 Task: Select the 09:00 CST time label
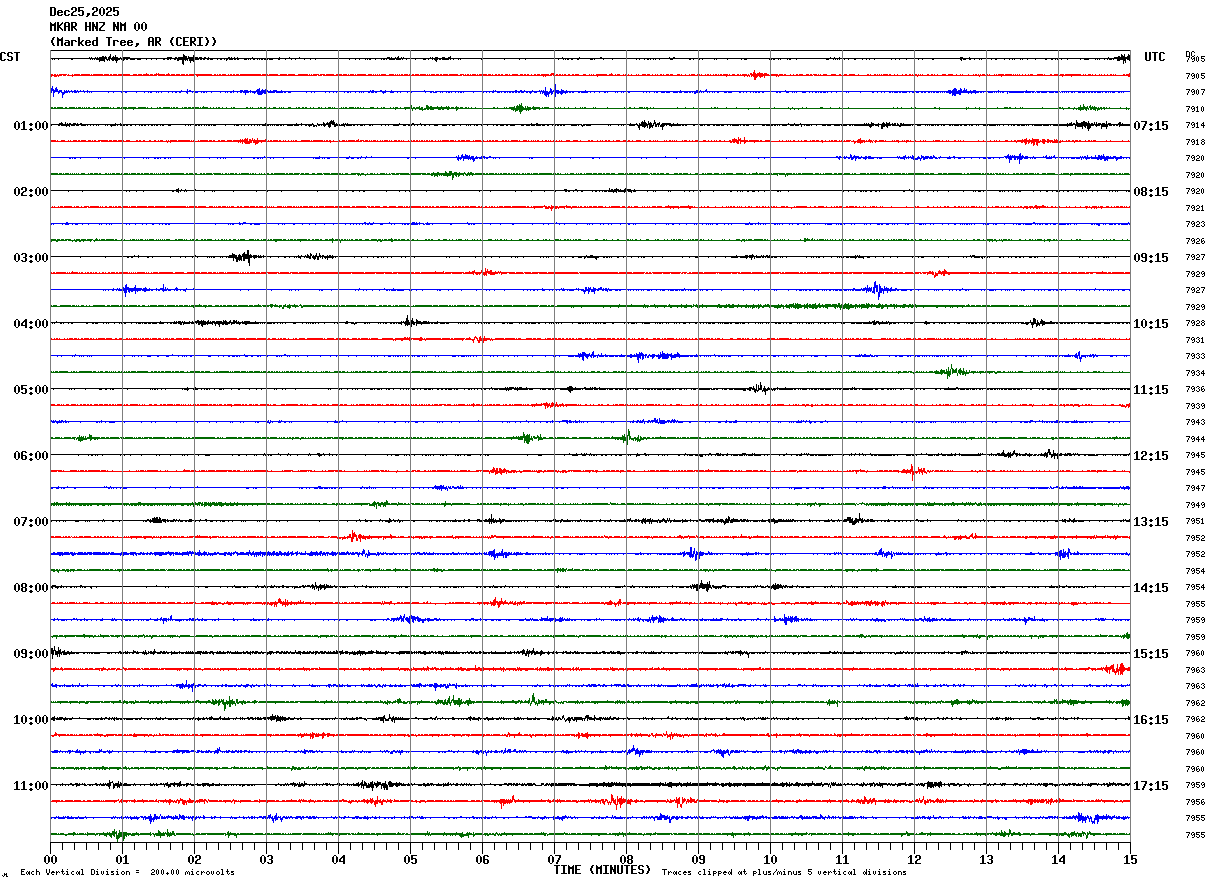pyautogui.click(x=31, y=654)
